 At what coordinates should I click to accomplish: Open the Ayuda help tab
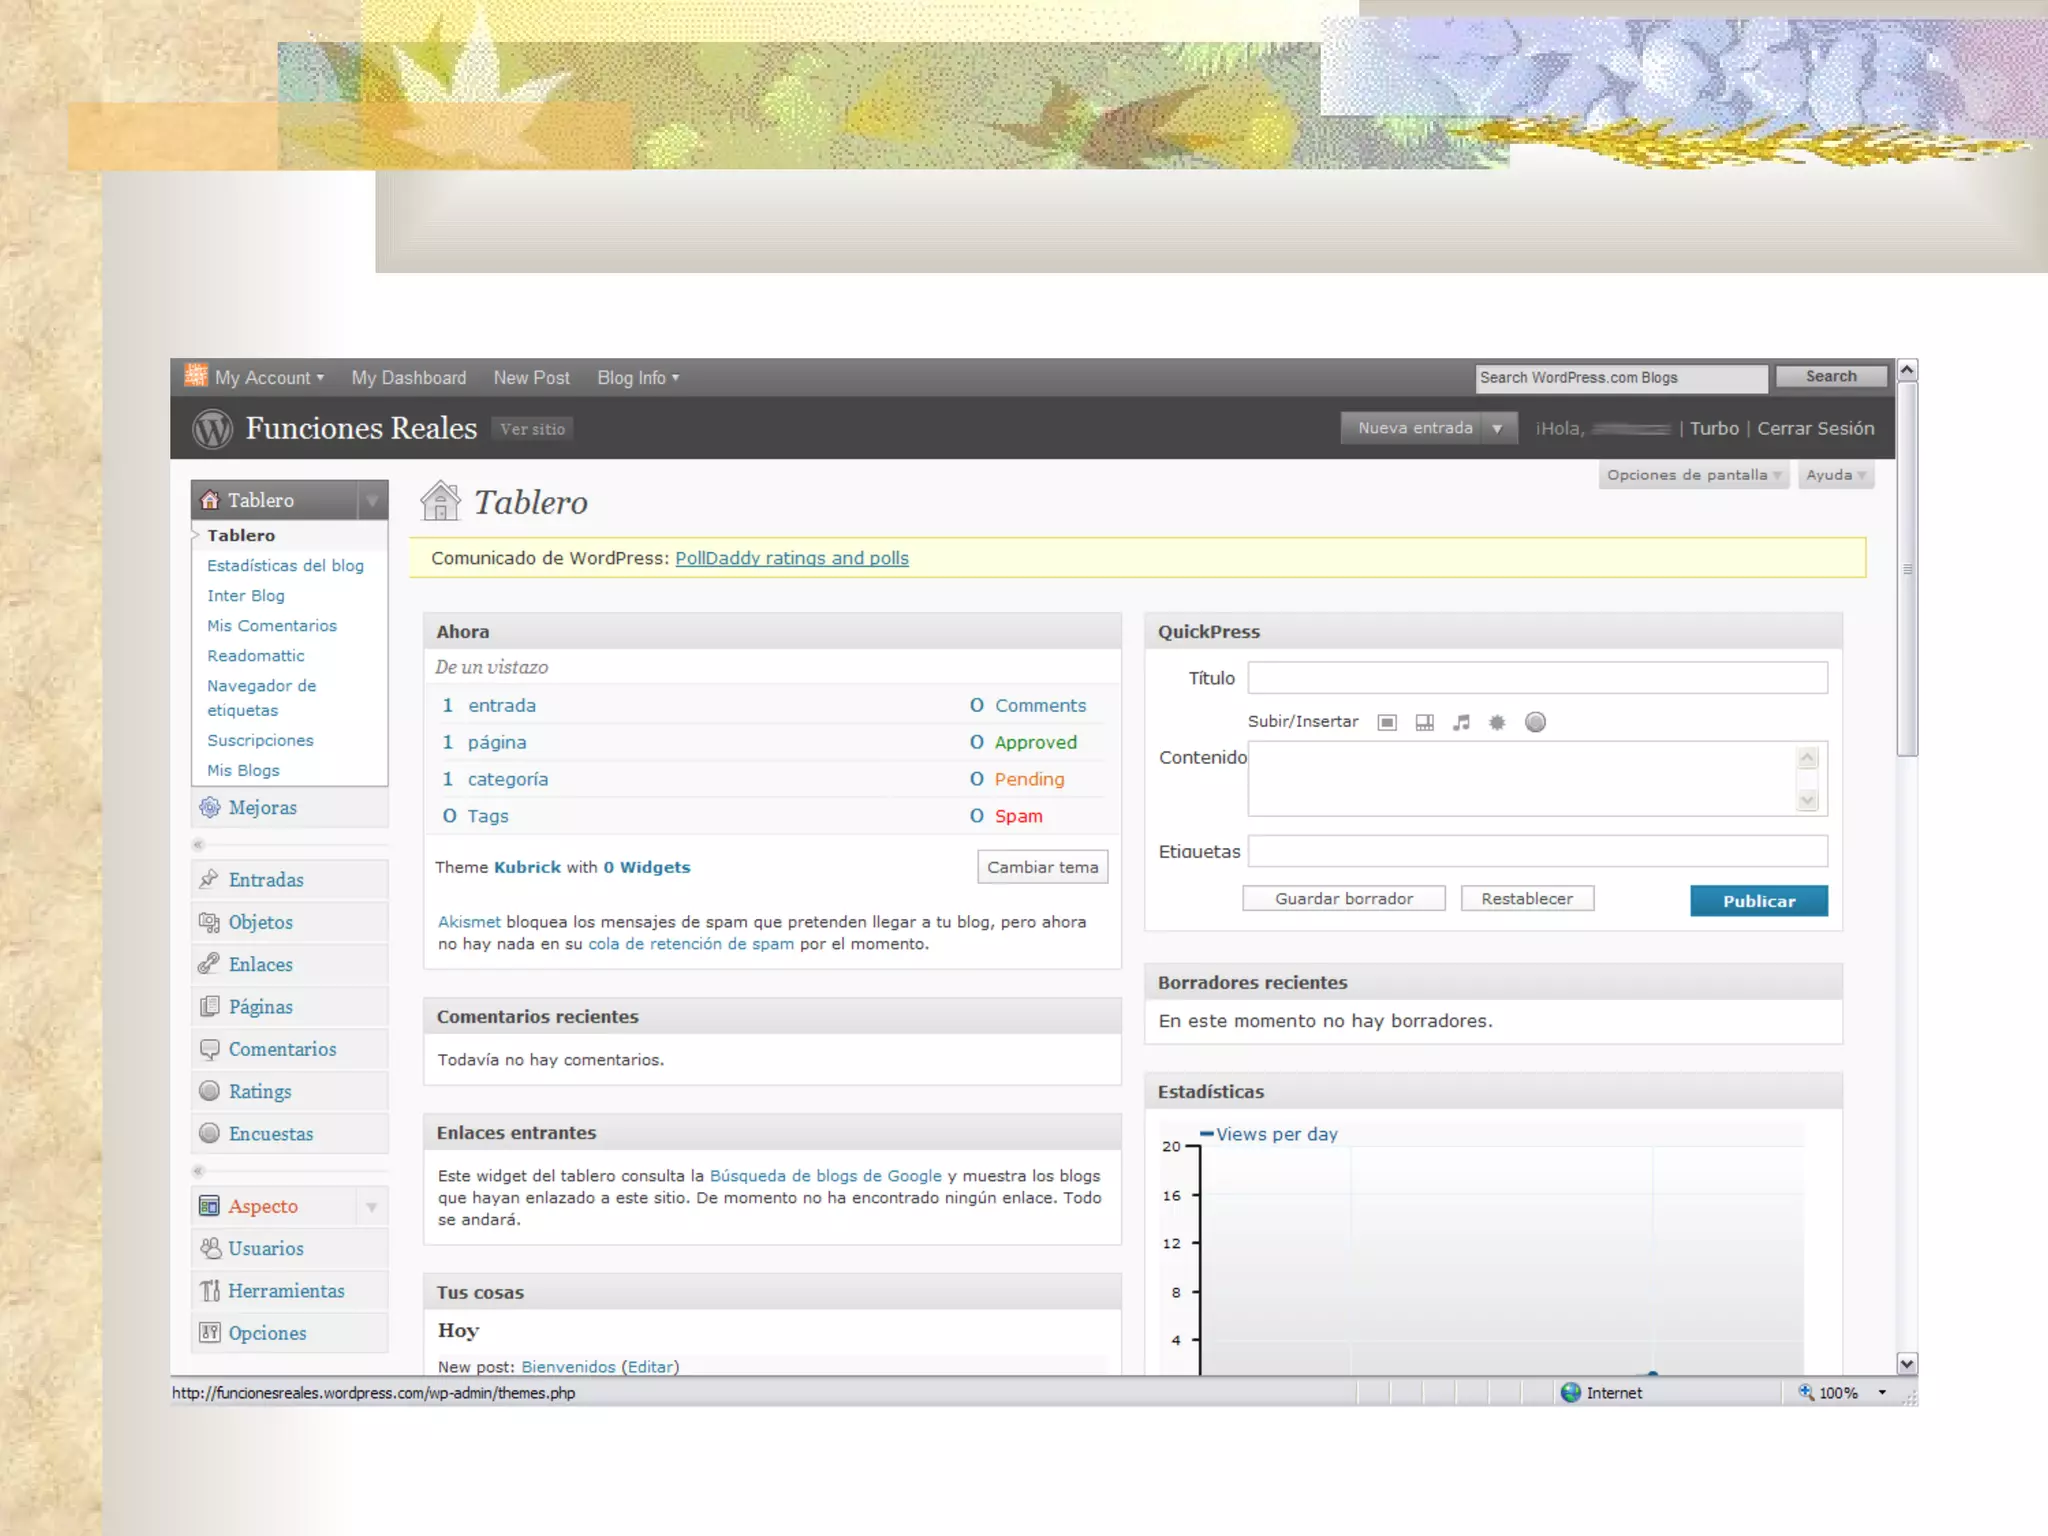pyautogui.click(x=1835, y=475)
